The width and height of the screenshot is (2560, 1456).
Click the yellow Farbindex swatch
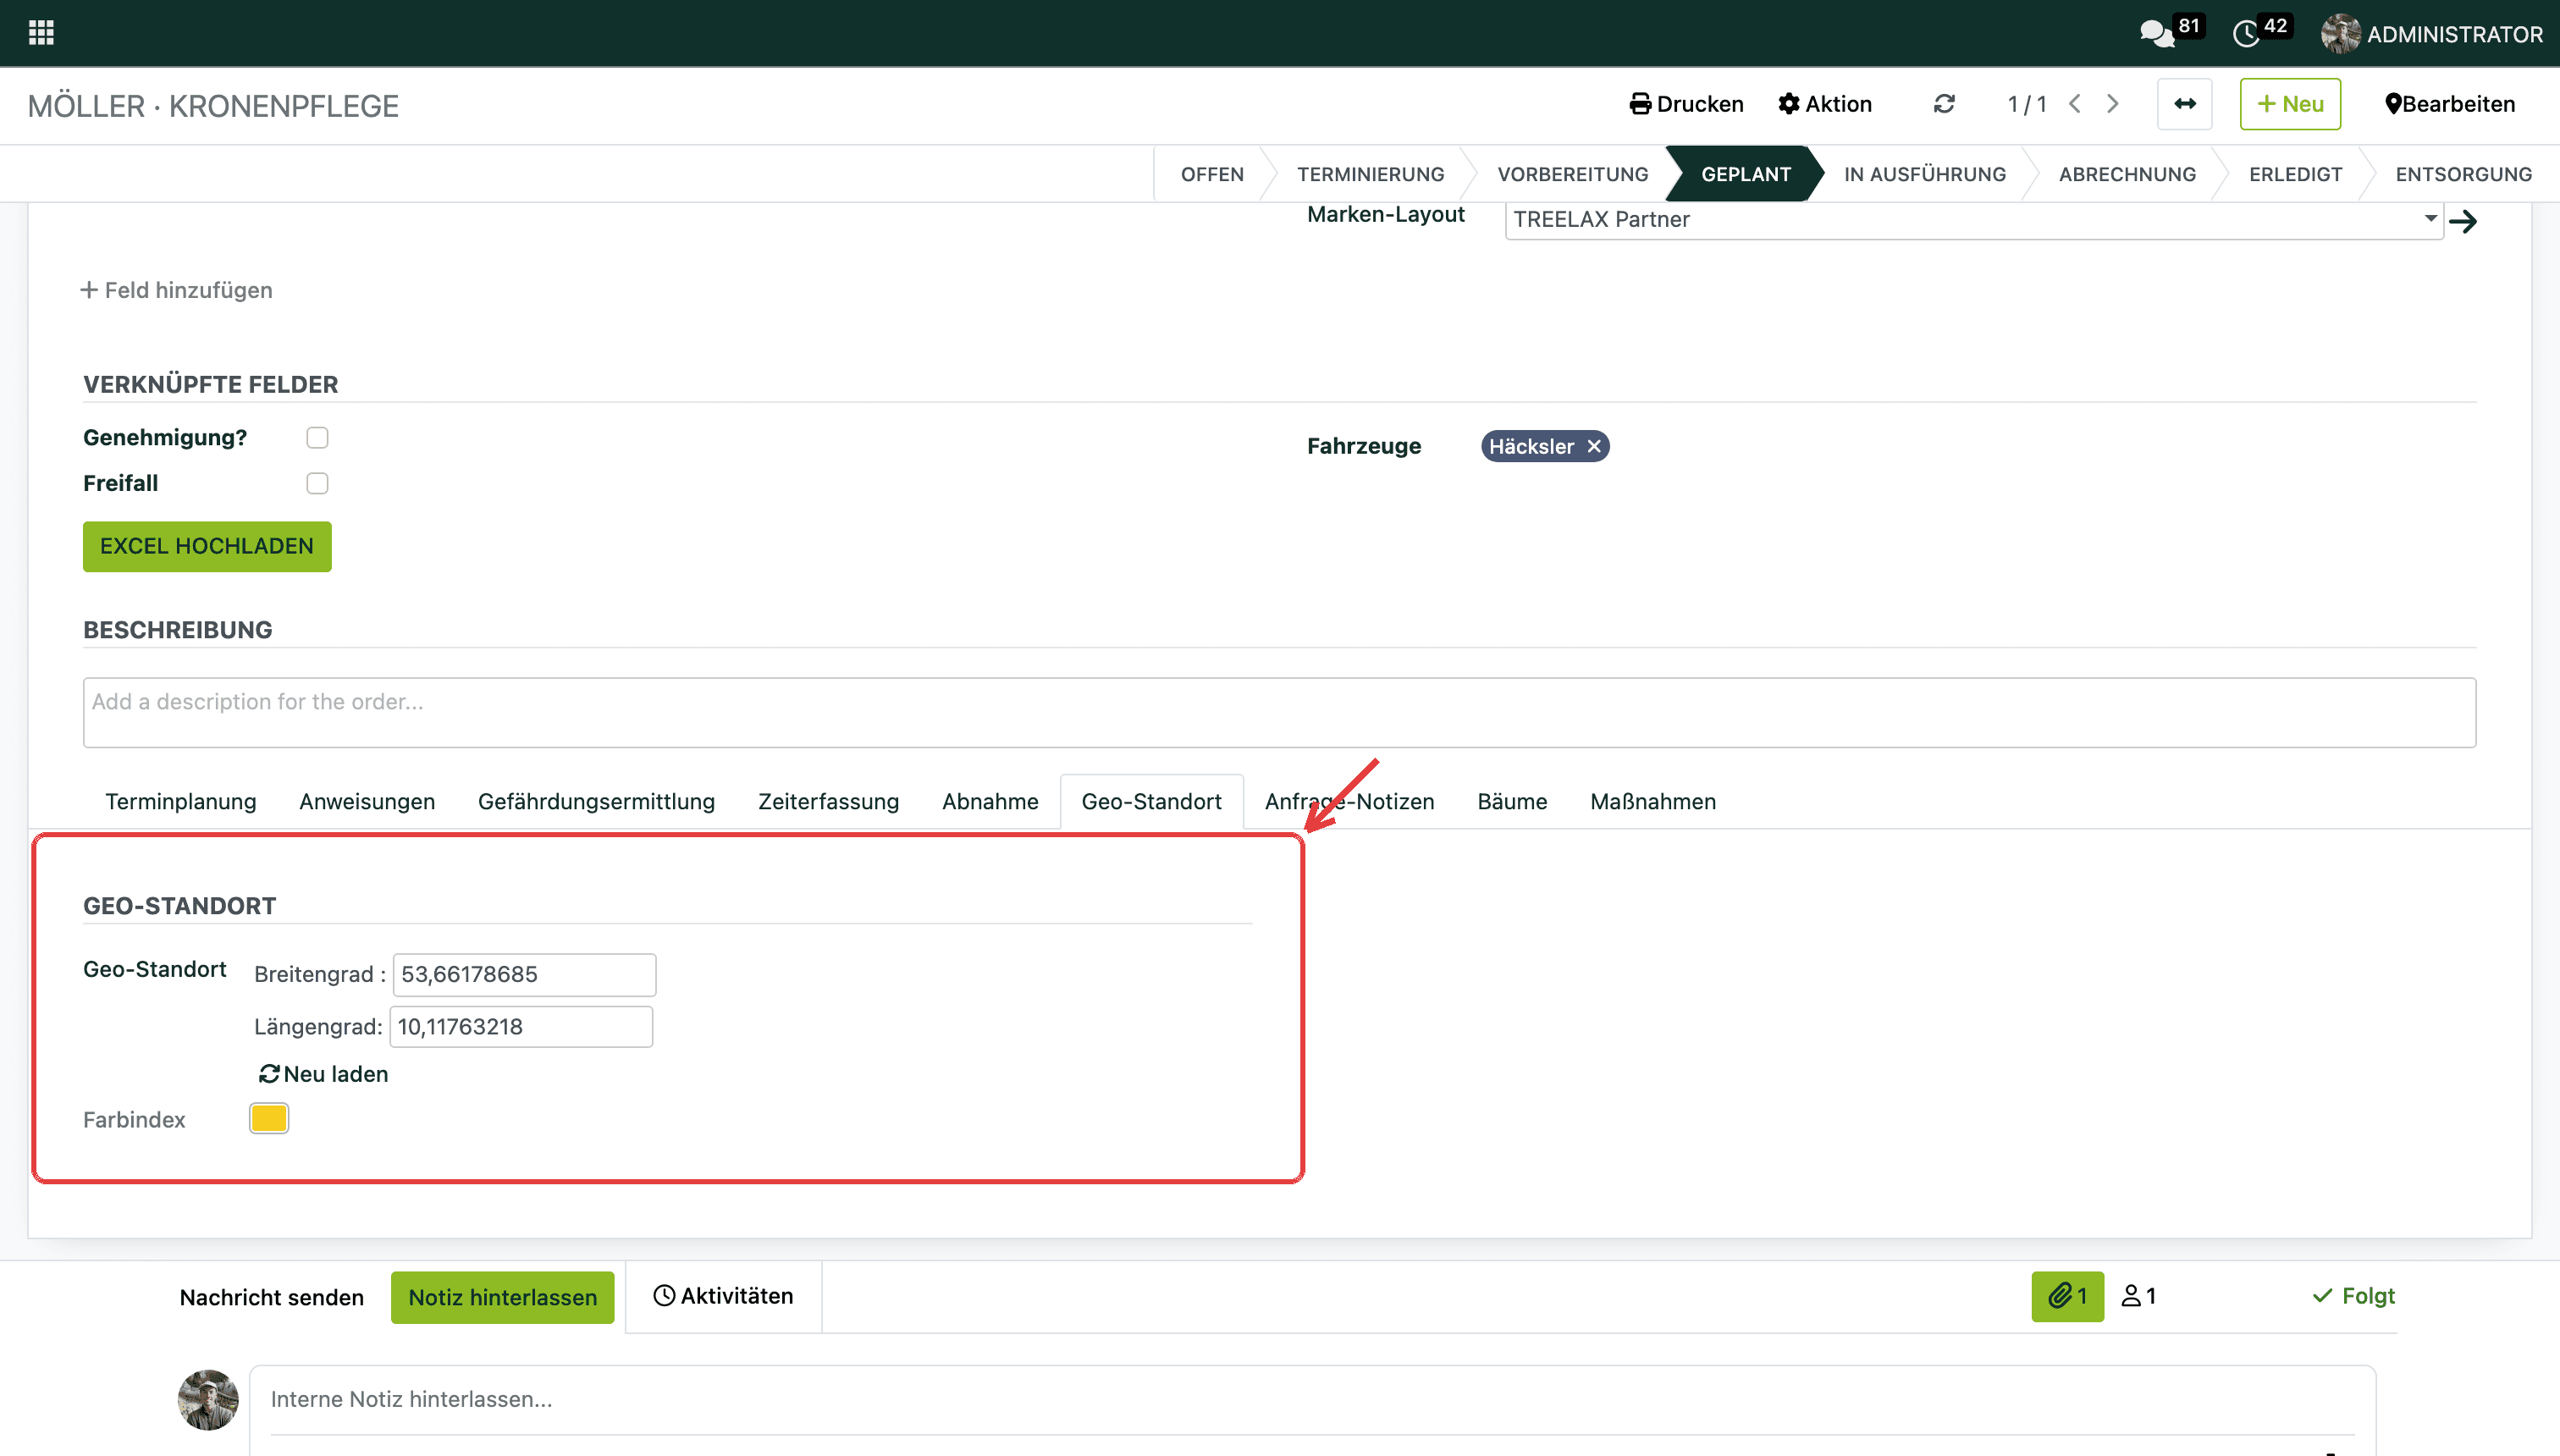point(269,1118)
